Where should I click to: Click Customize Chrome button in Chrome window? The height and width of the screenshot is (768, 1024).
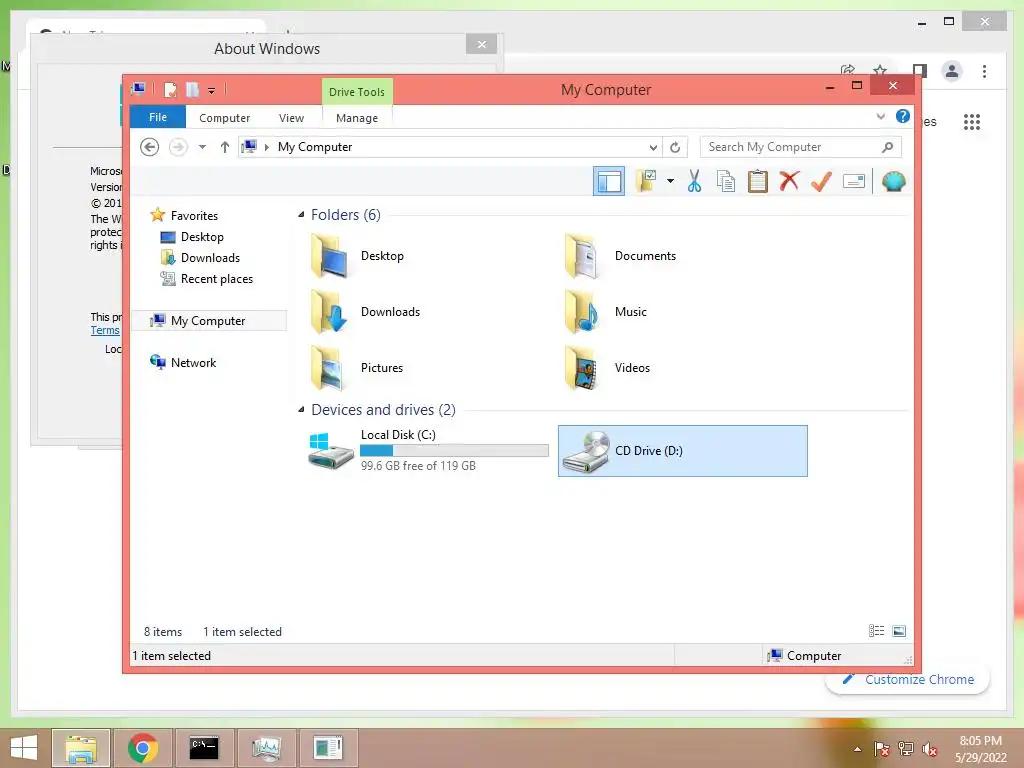pos(907,679)
